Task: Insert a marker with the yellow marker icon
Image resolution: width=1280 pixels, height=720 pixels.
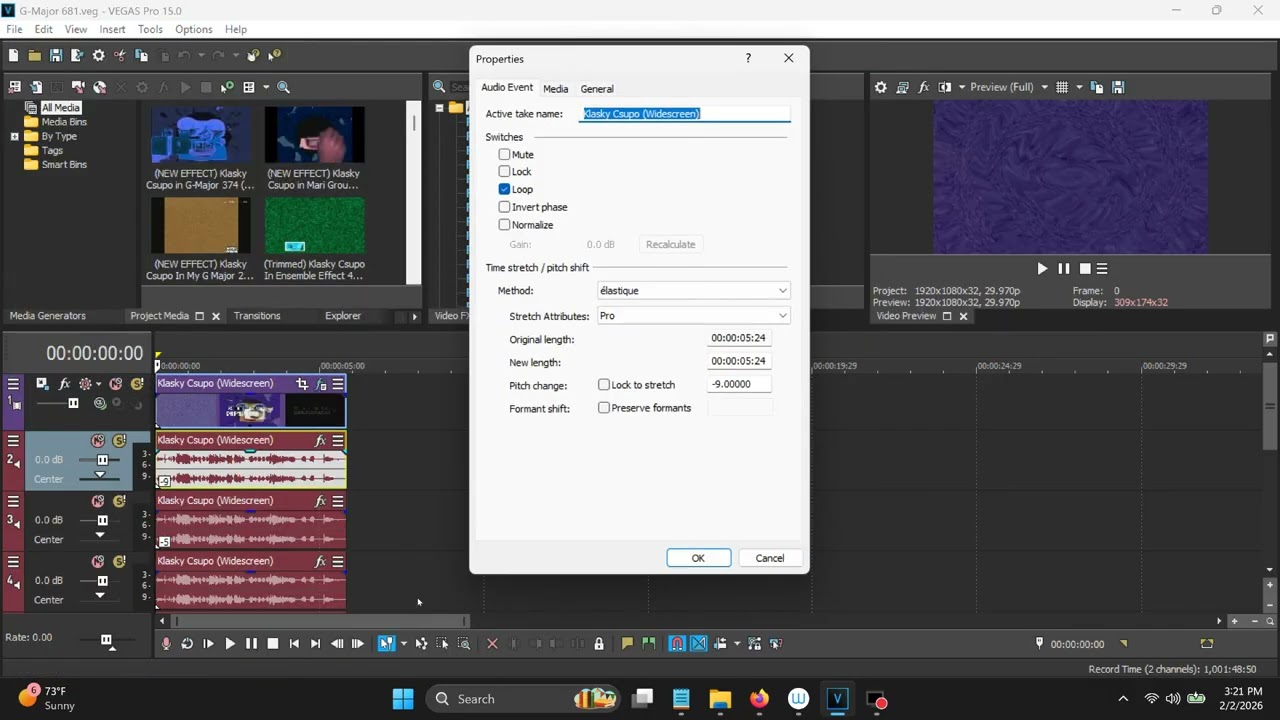Action: coord(627,644)
